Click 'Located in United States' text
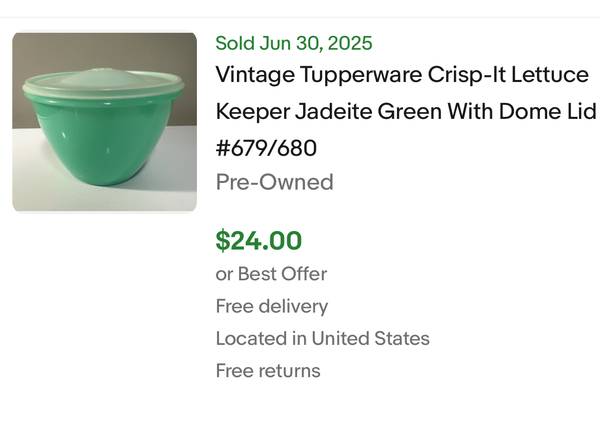The height and width of the screenshot is (432, 600). coord(323,338)
